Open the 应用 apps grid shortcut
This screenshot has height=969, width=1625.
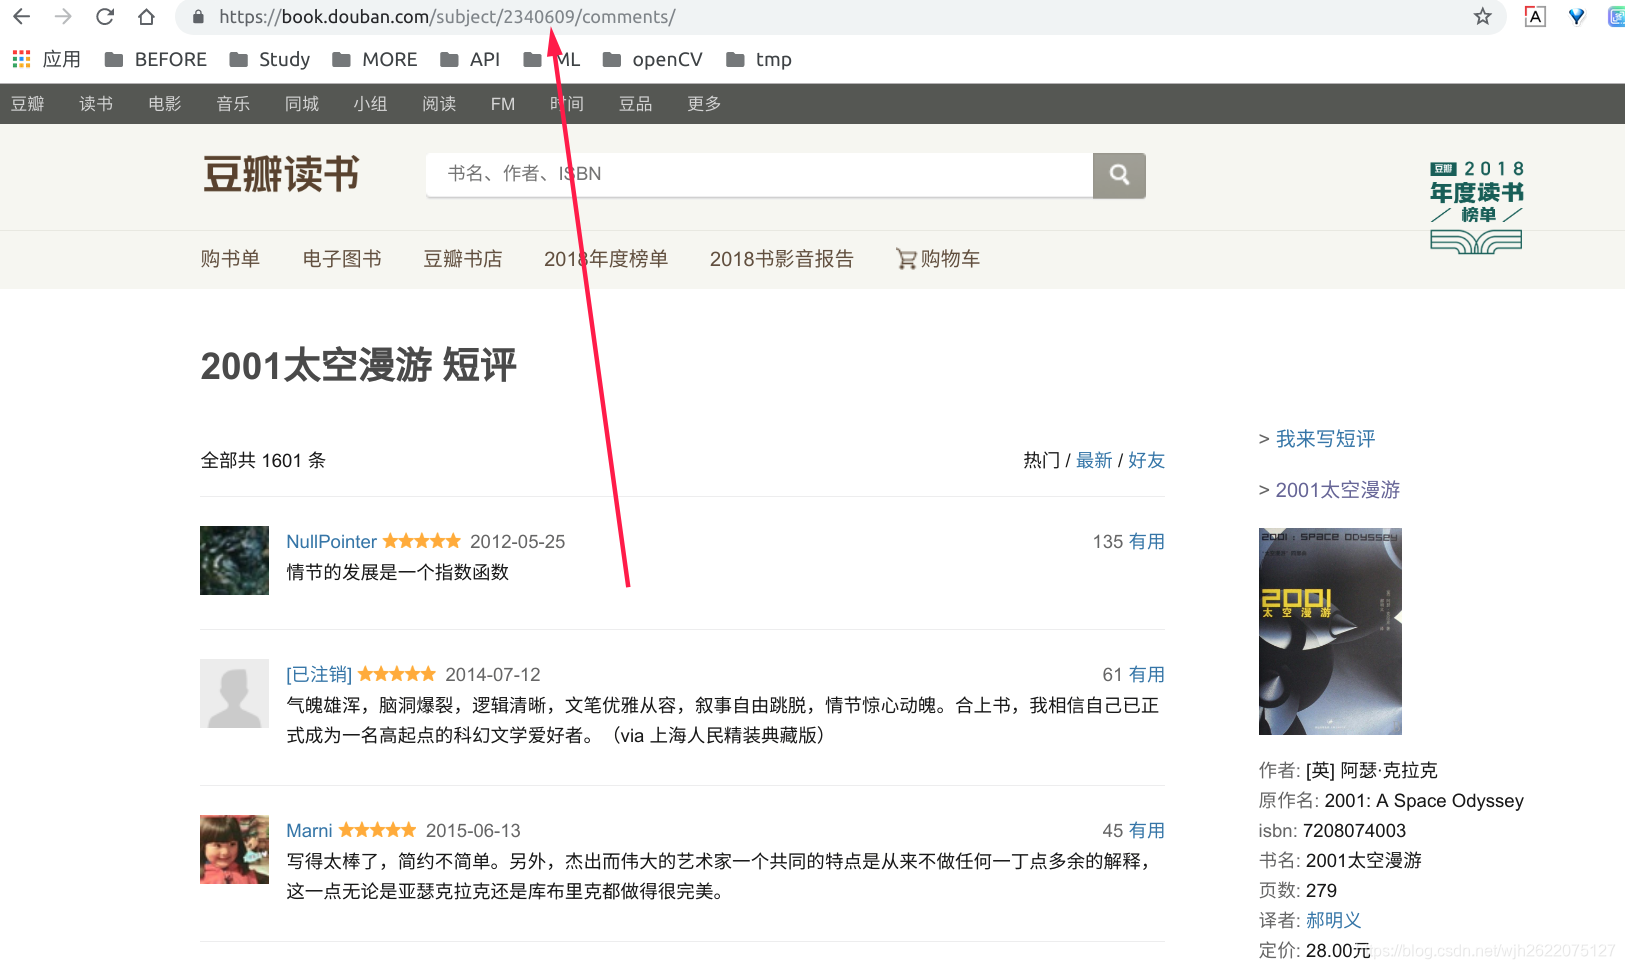pyautogui.click(x=46, y=59)
